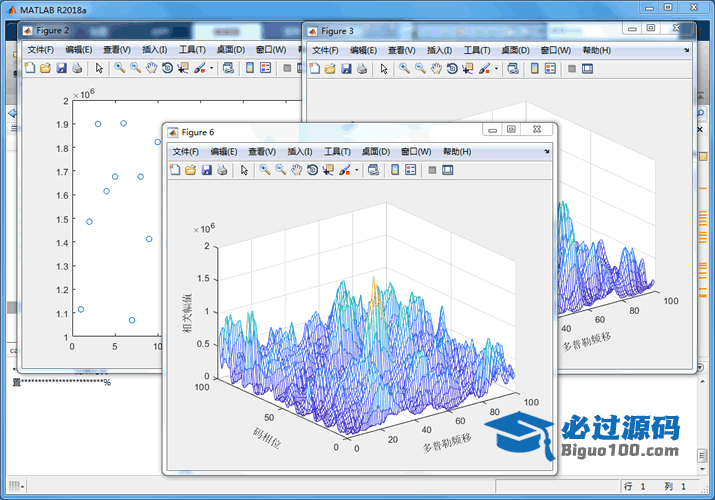Open 帮助(H) menu in Figure 3
Screen dimensions: 715x500
[x=596, y=50]
